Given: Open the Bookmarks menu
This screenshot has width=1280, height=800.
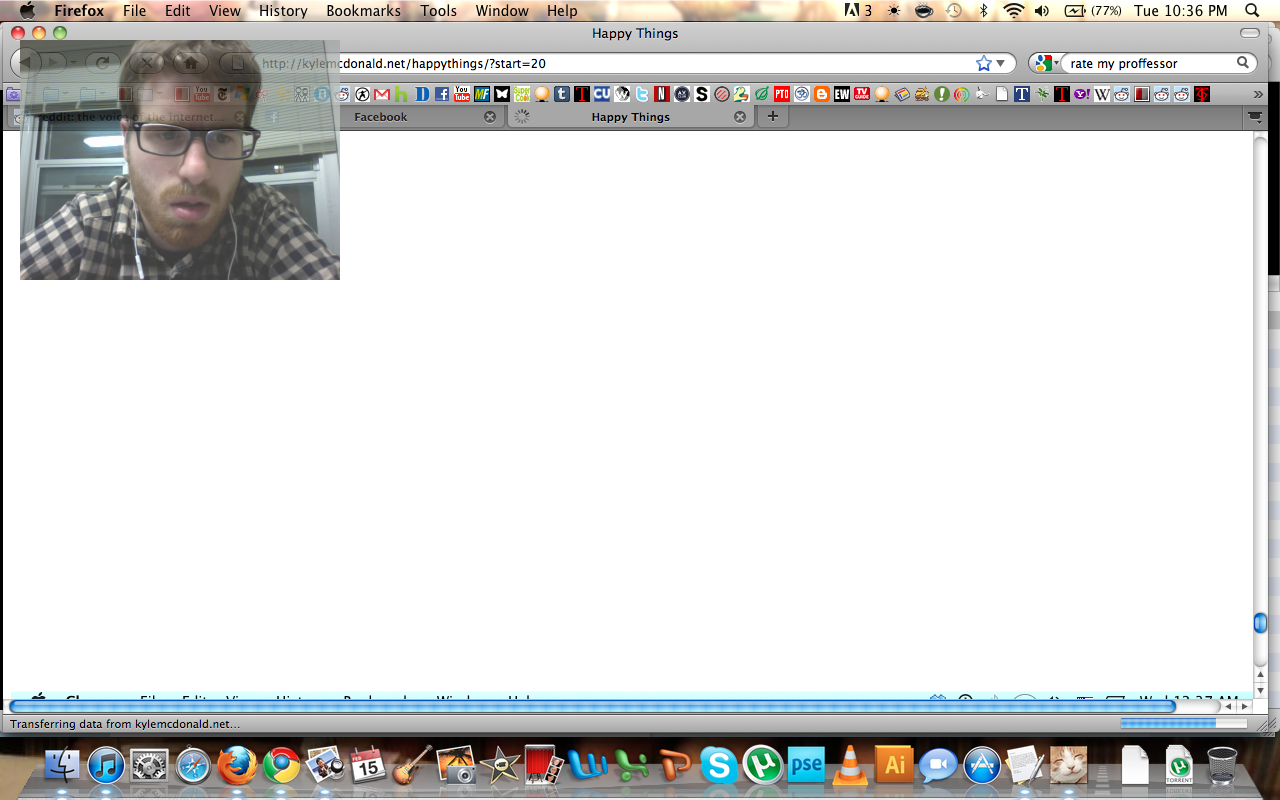Looking at the screenshot, I should pos(363,11).
